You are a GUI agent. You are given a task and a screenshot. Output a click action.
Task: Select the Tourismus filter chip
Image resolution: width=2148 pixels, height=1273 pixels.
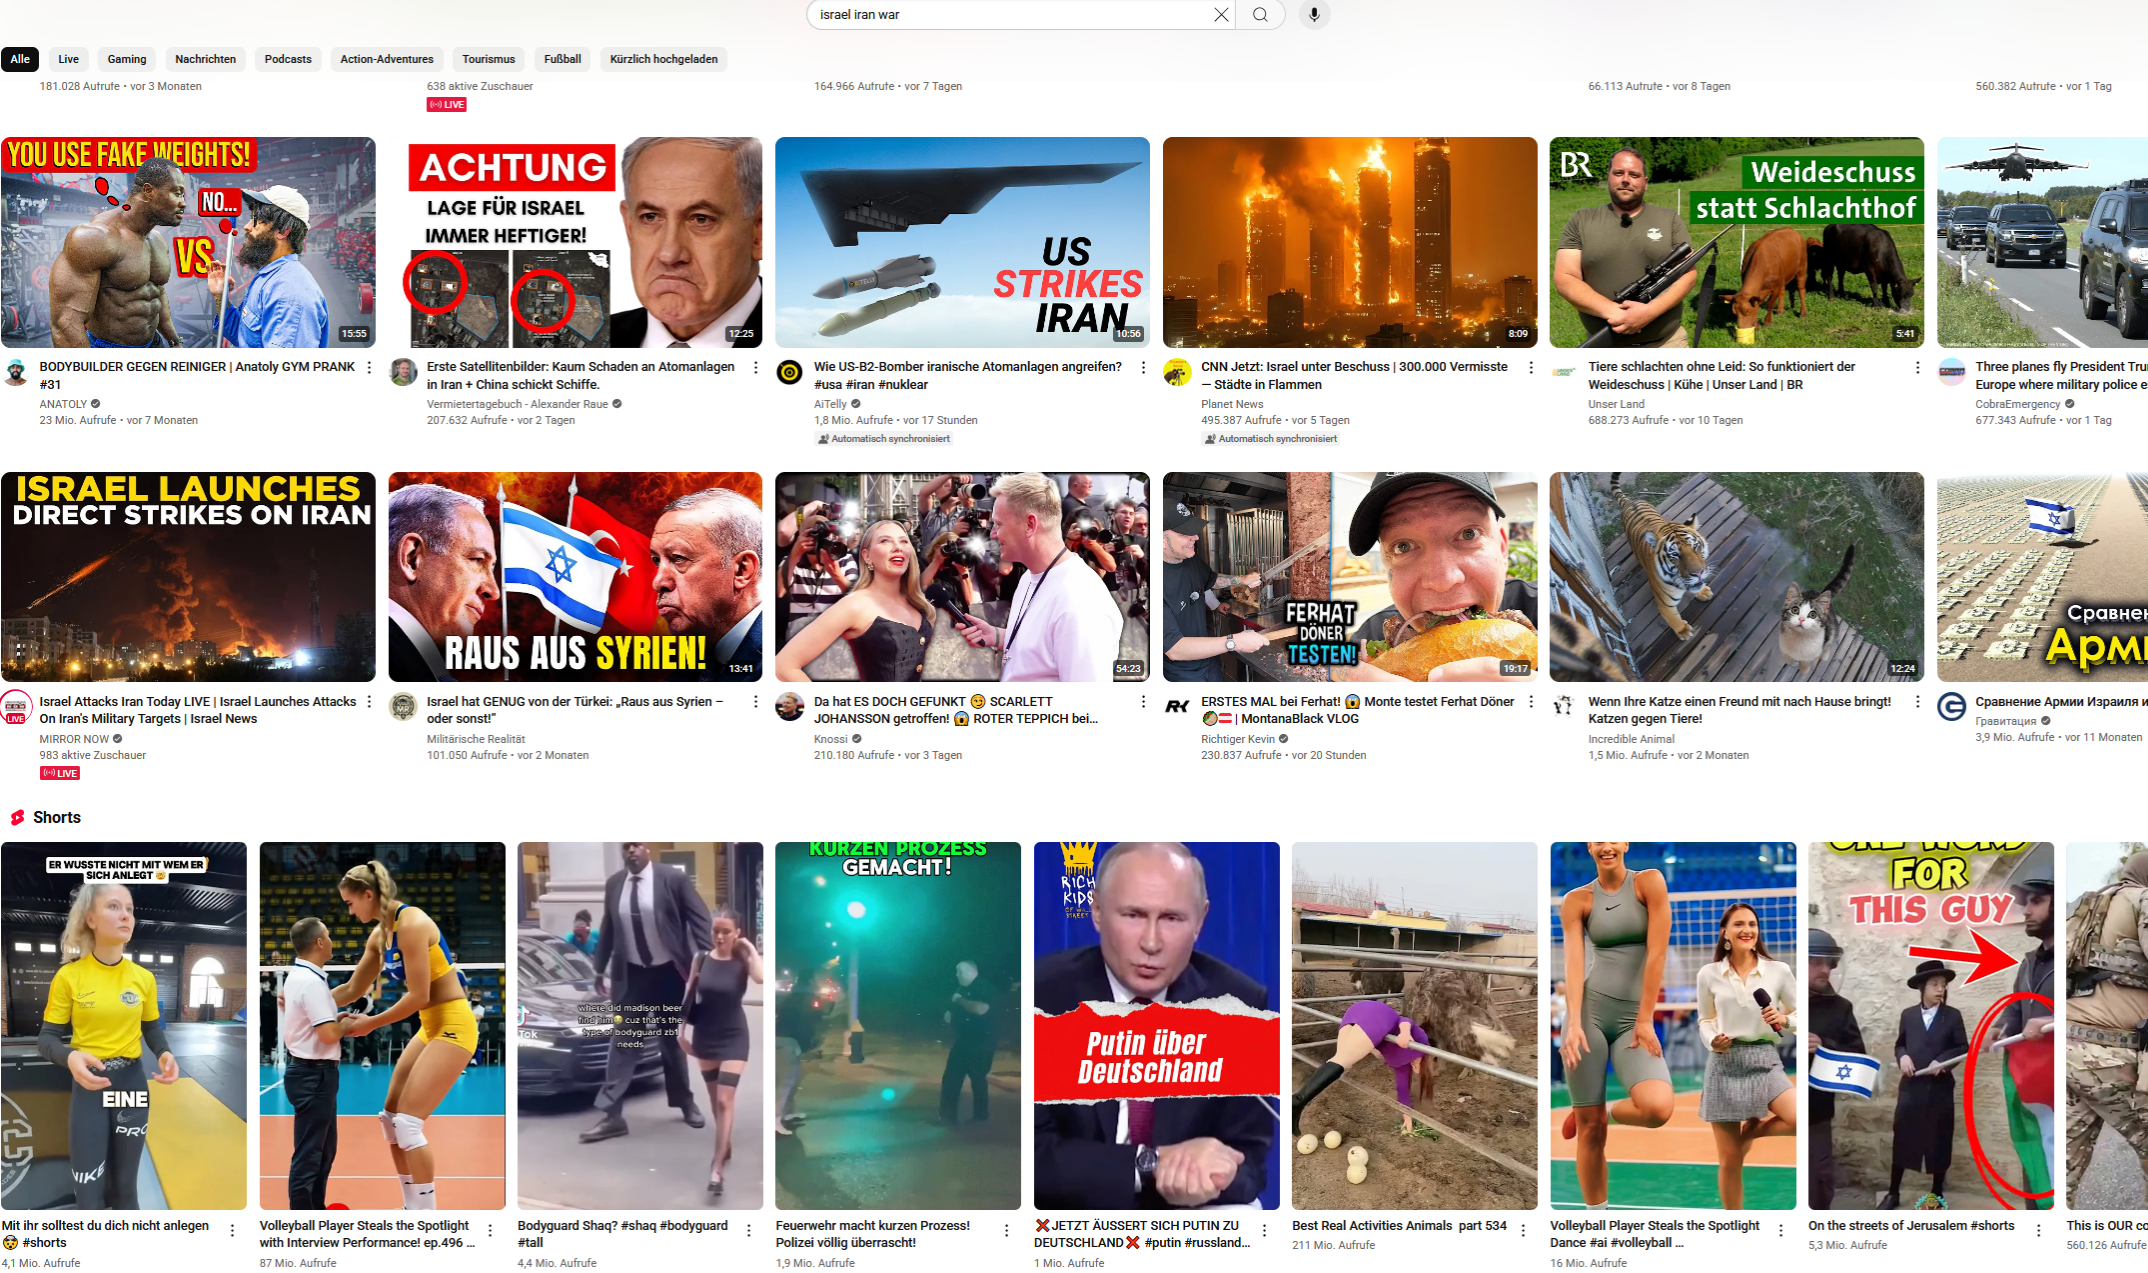pos(489,59)
